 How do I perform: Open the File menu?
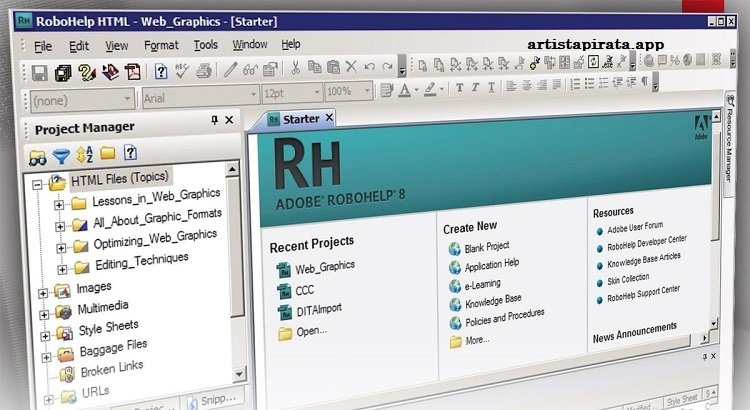pos(43,46)
